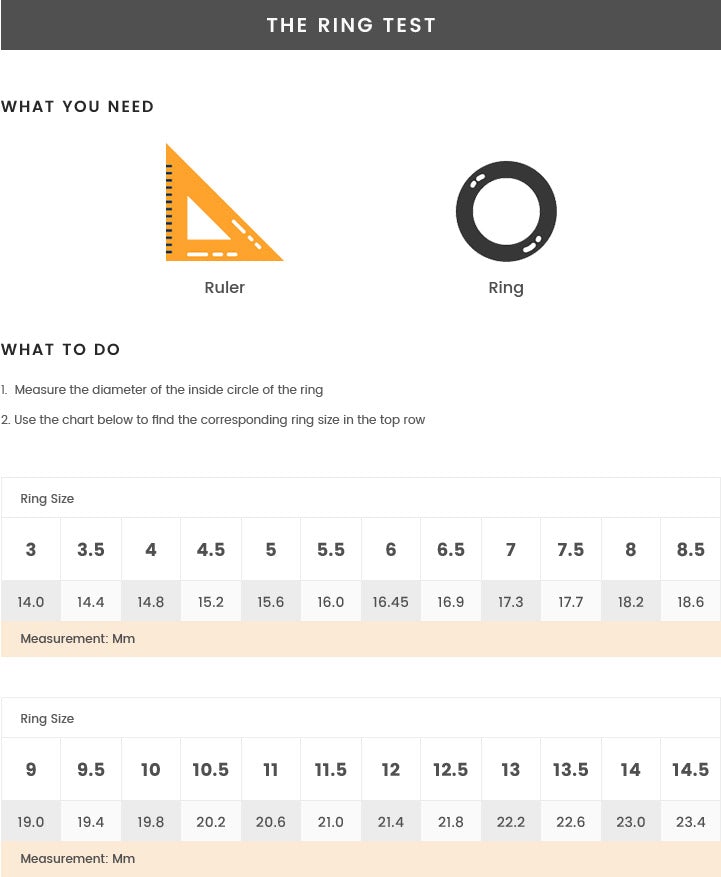
Task: Click the 20.6 measurement cell
Action: click(271, 822)
